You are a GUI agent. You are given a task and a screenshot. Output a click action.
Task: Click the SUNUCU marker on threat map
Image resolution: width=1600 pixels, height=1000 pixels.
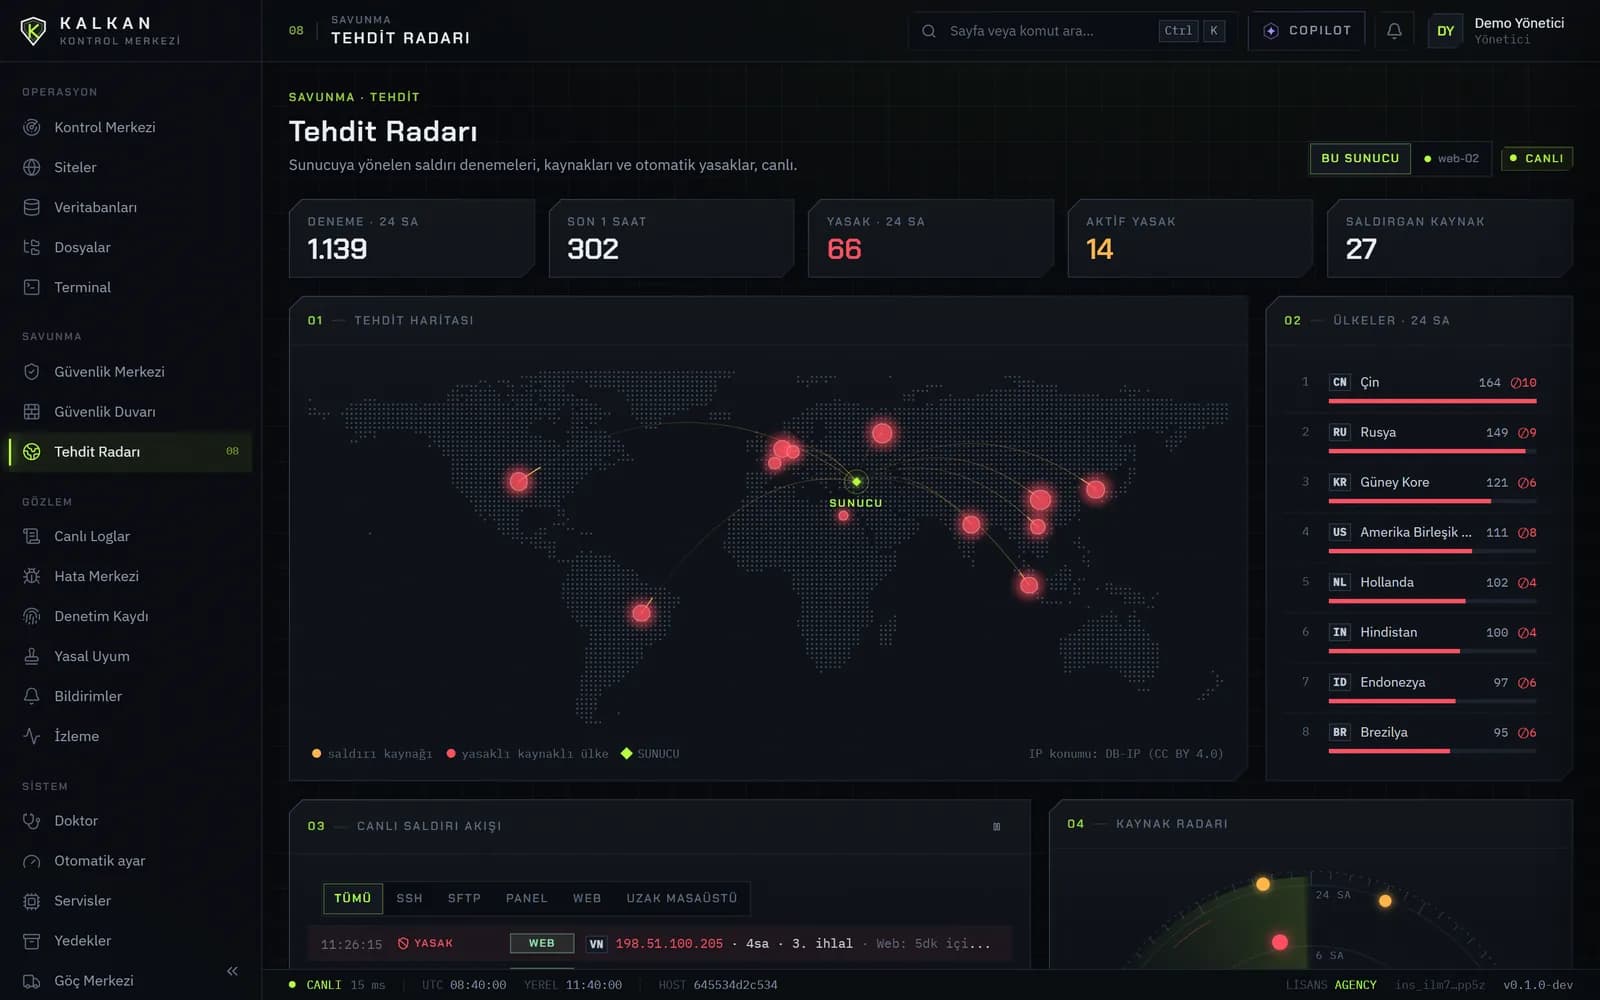(x=856, y=482)
